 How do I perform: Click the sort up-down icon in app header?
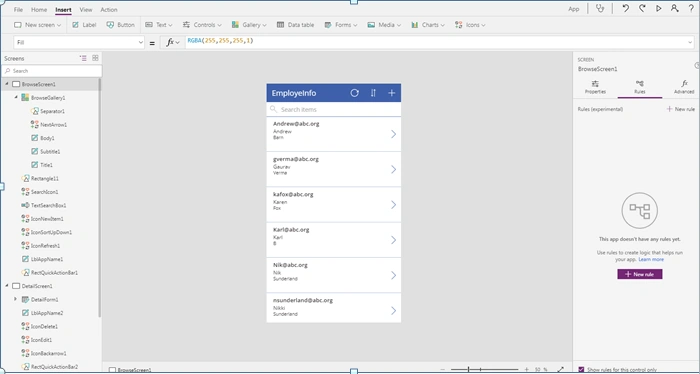pyautogui.click(x=373, y=93)
